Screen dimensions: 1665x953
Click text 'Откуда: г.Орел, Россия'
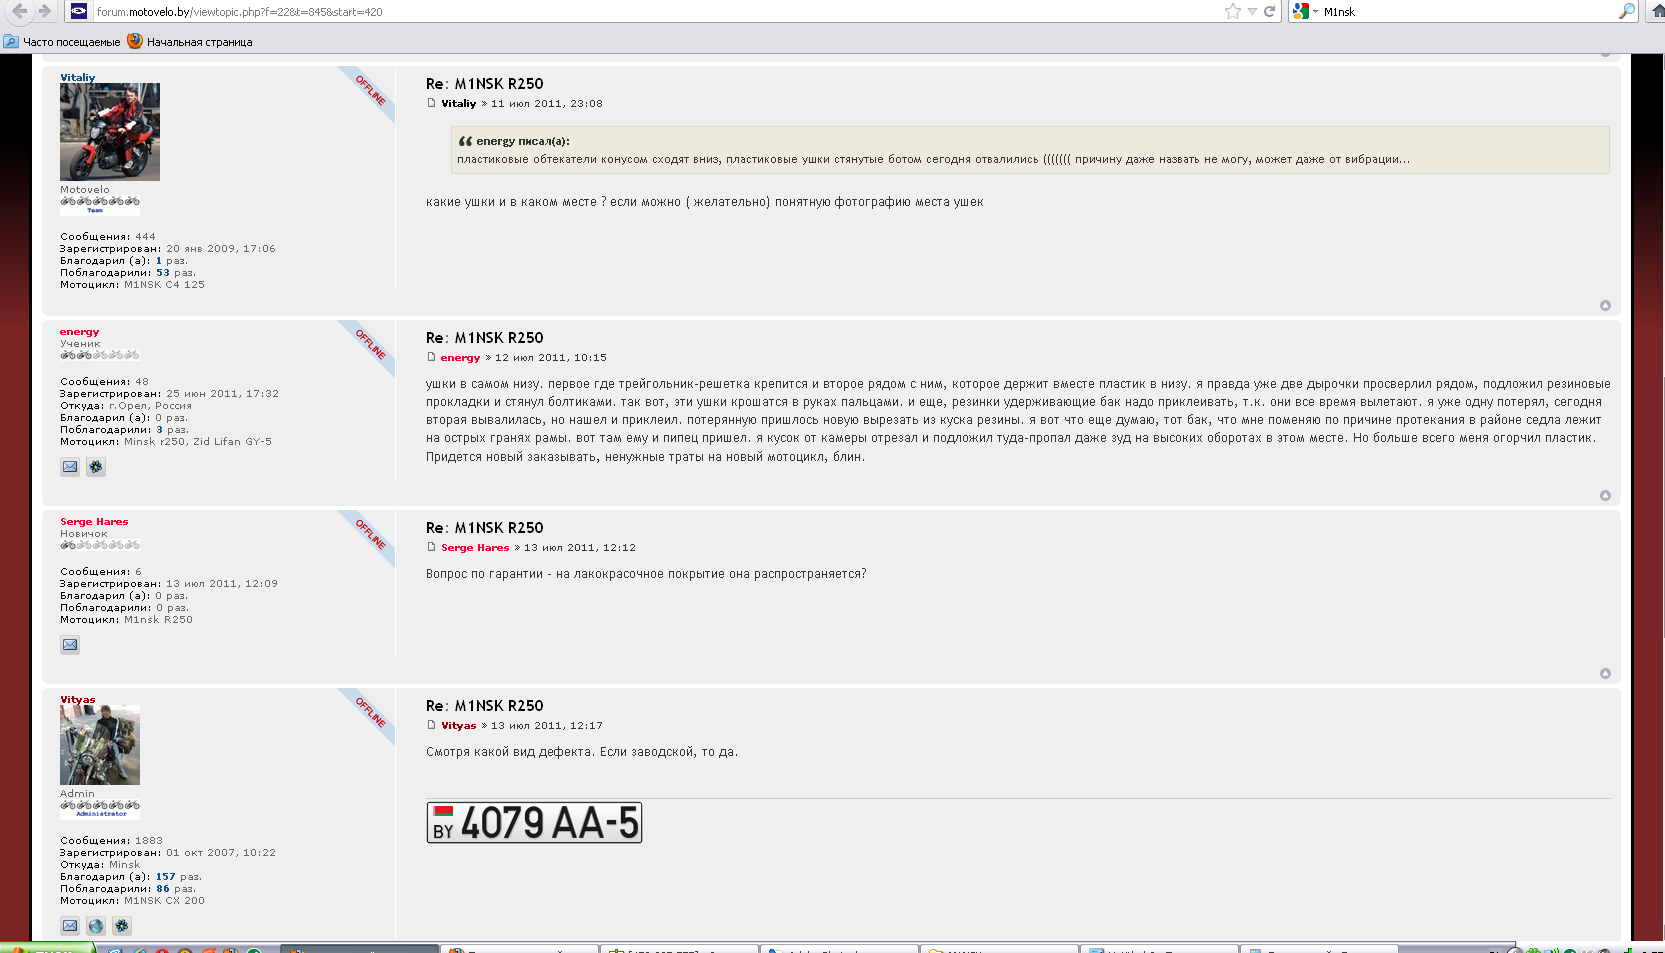126,406
